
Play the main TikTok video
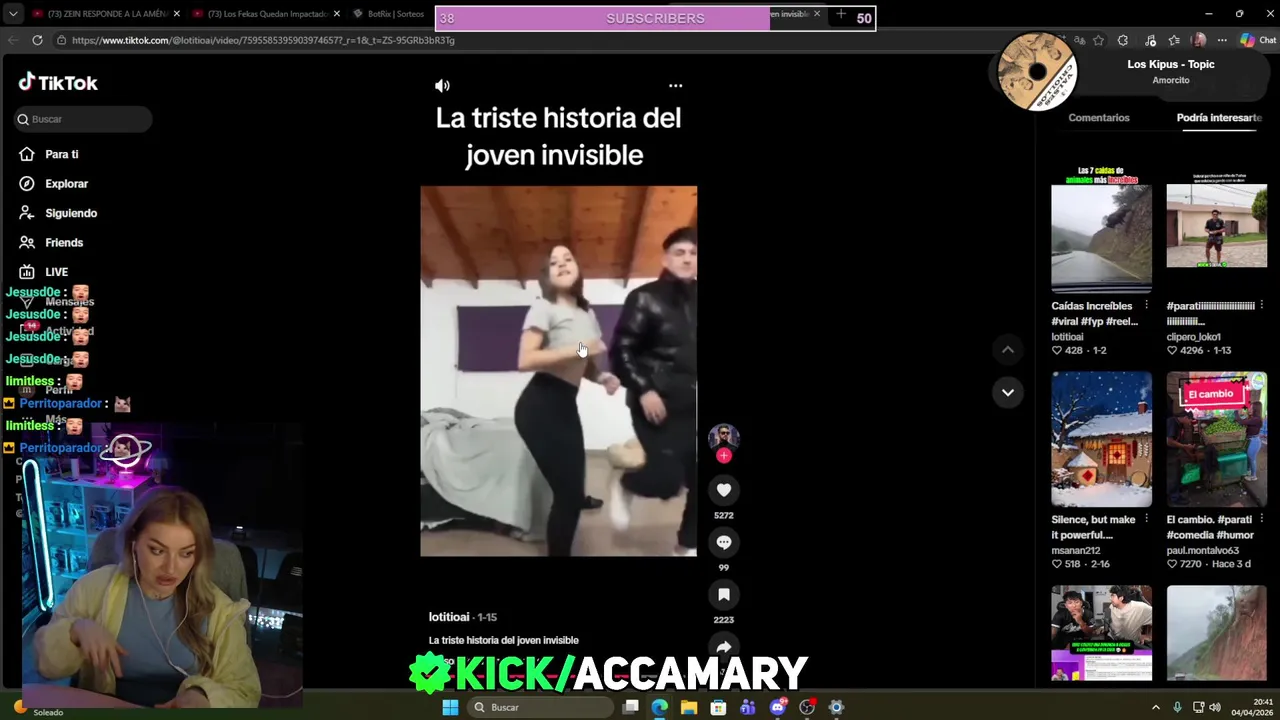[558, 371]
